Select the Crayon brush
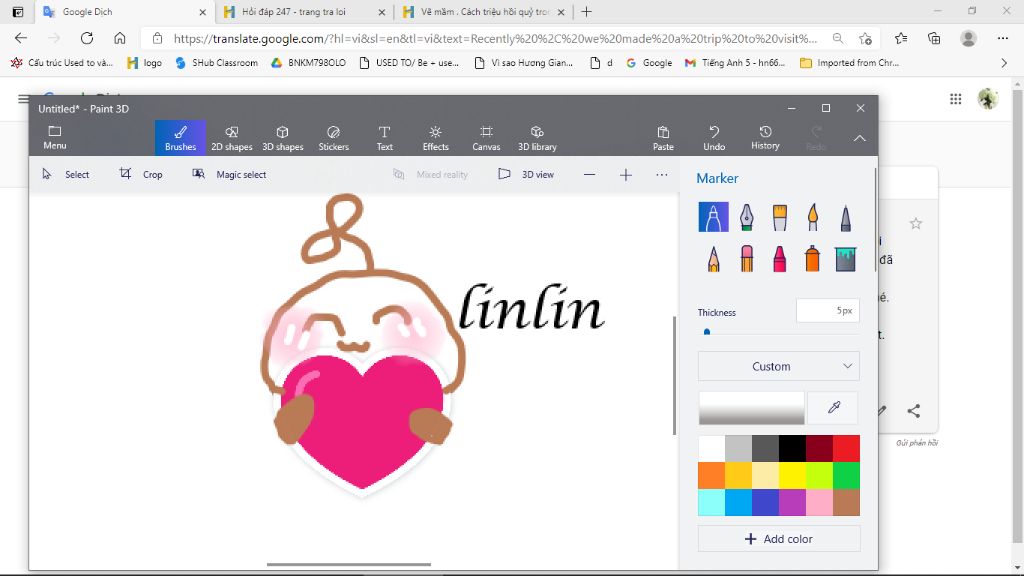 click(780, 259)
